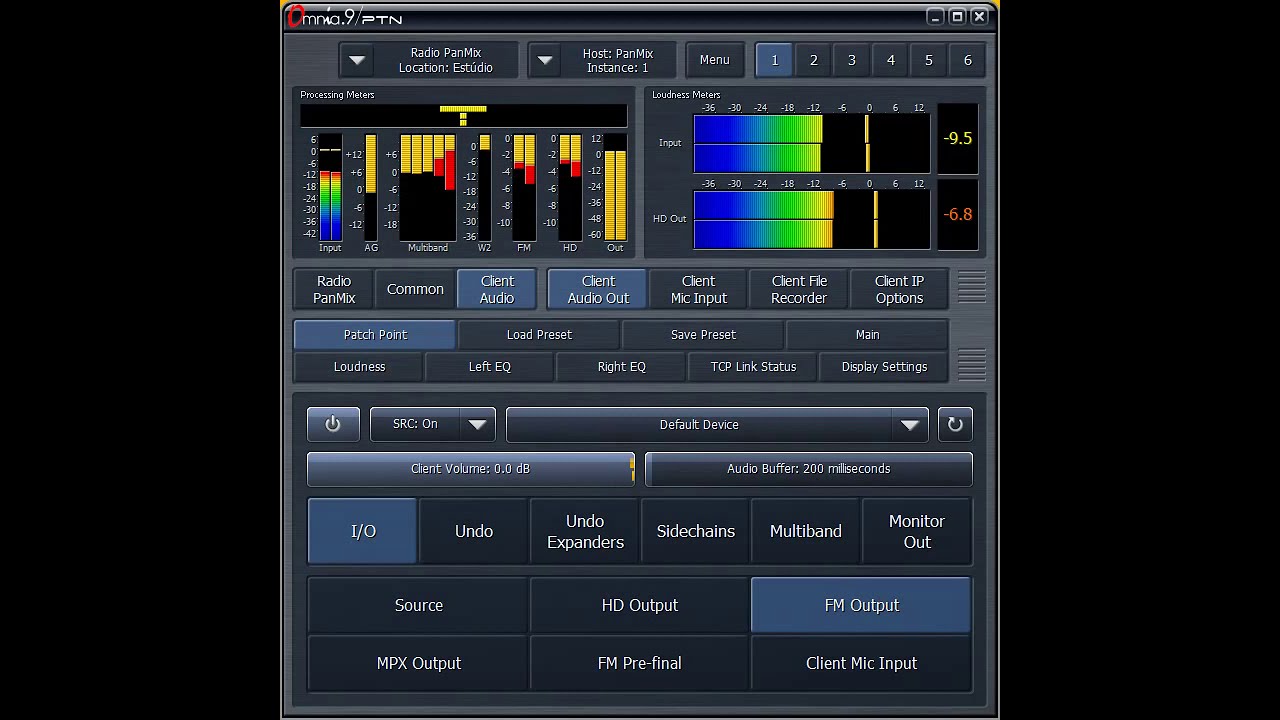Close the Omnia.9 window
Screen dimensions: 1280x720
[x=979, y=16]
